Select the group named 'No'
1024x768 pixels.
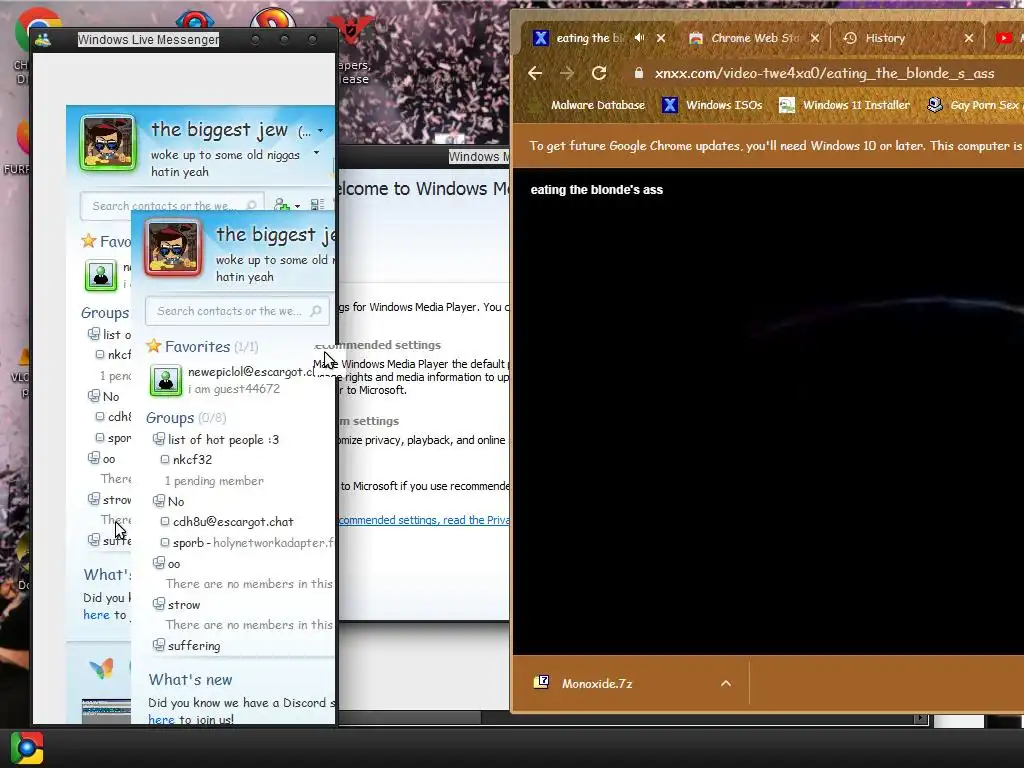tap(176, 502)
